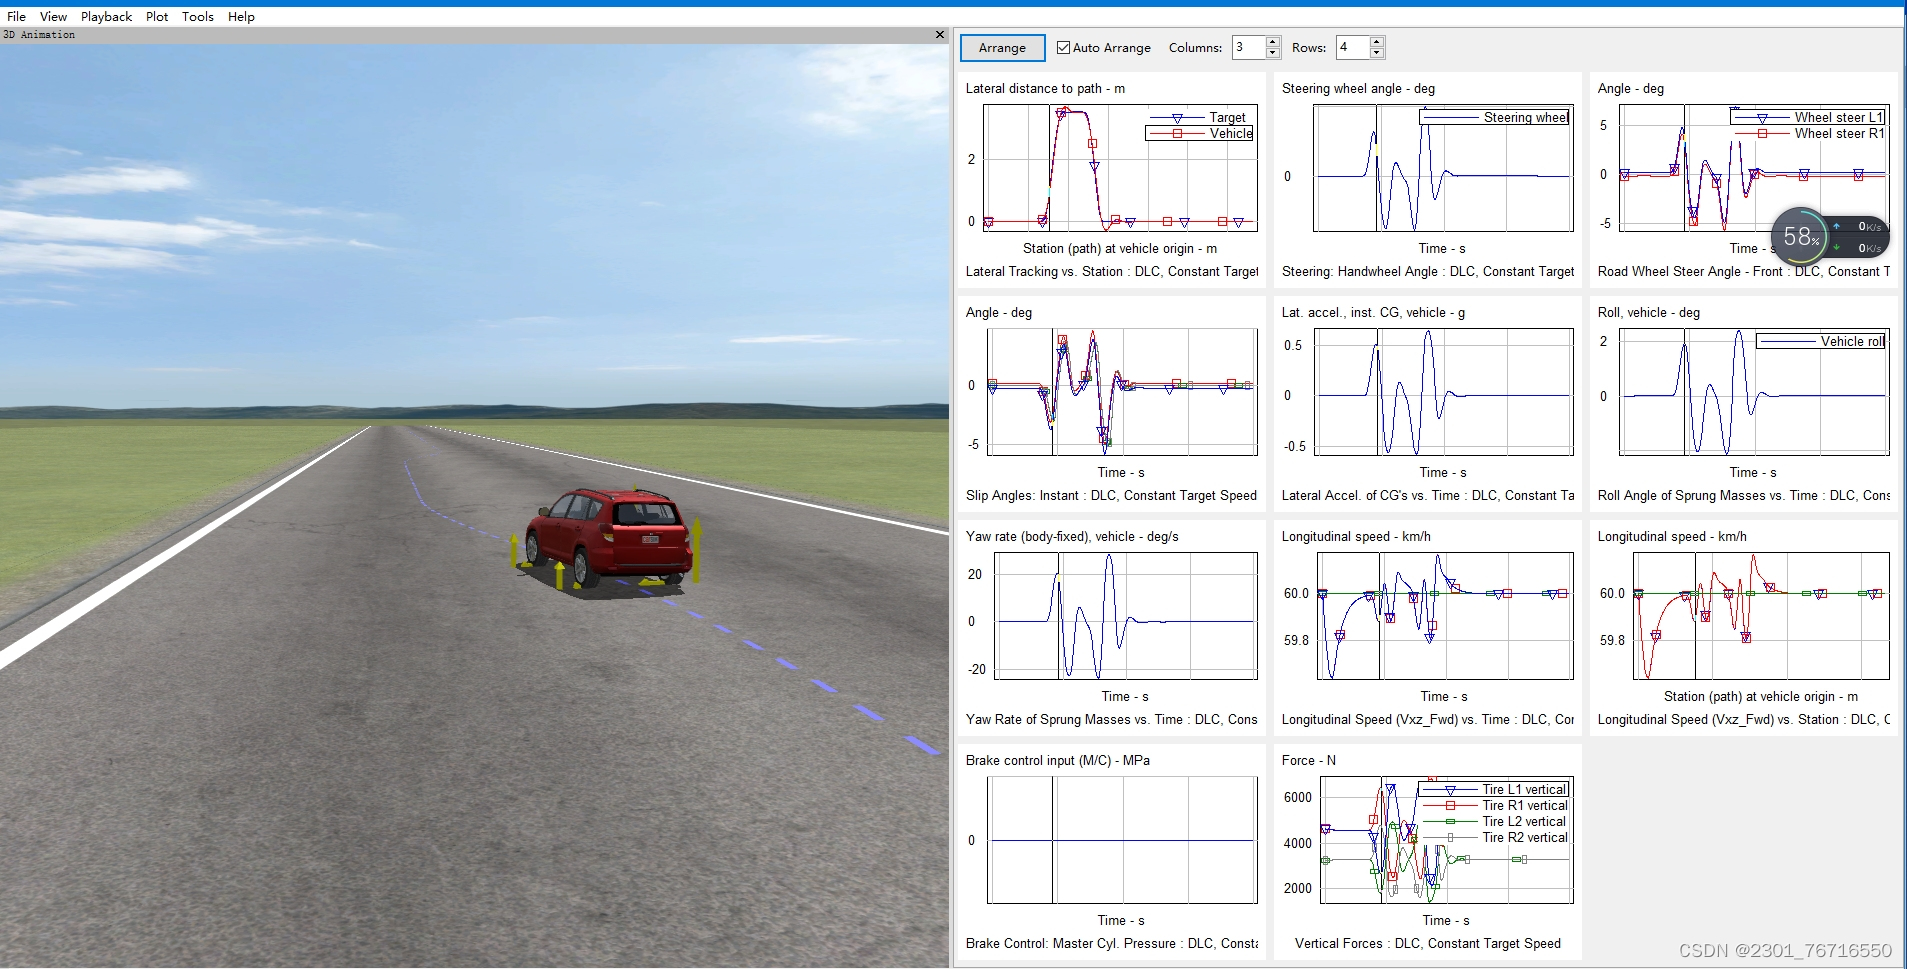
Task: Open the Playback menu
Action: [106, 16]
